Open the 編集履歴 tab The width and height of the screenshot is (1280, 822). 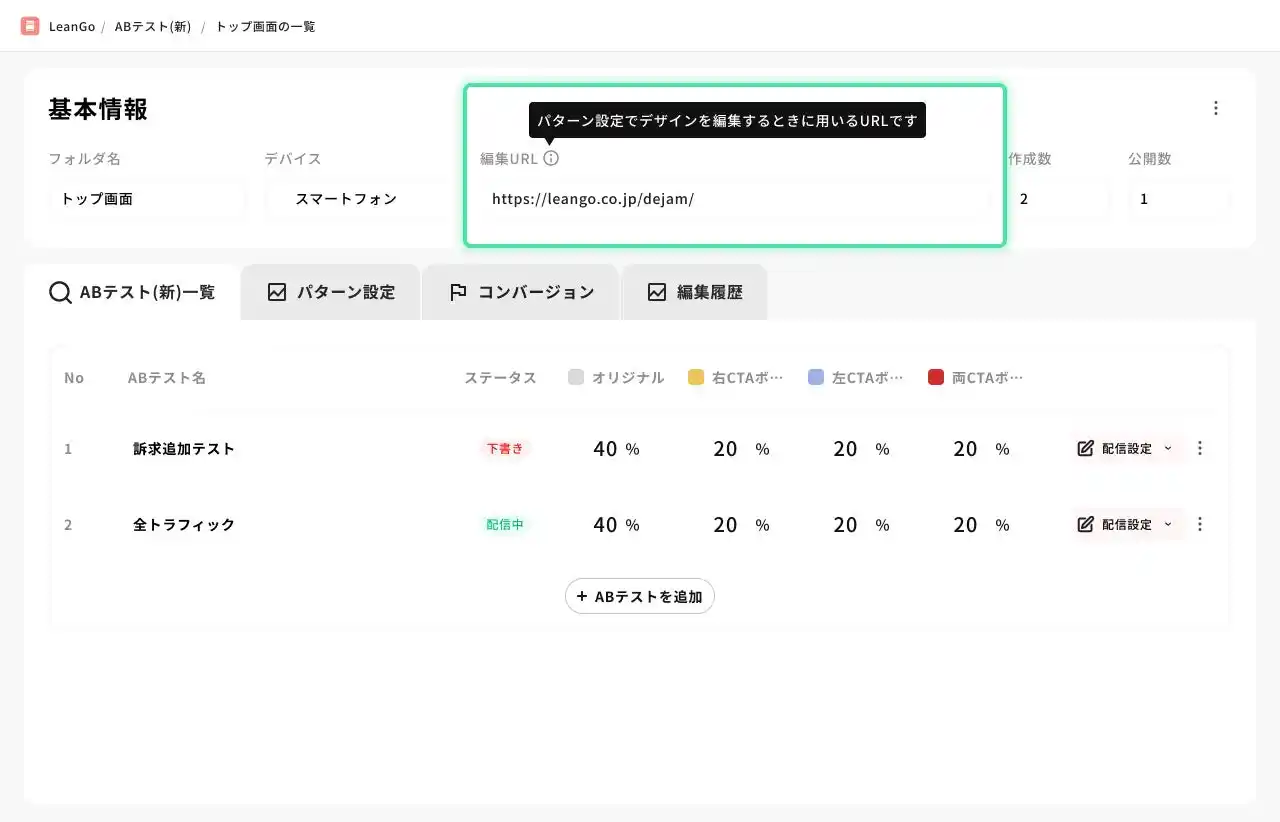(695, 292)
